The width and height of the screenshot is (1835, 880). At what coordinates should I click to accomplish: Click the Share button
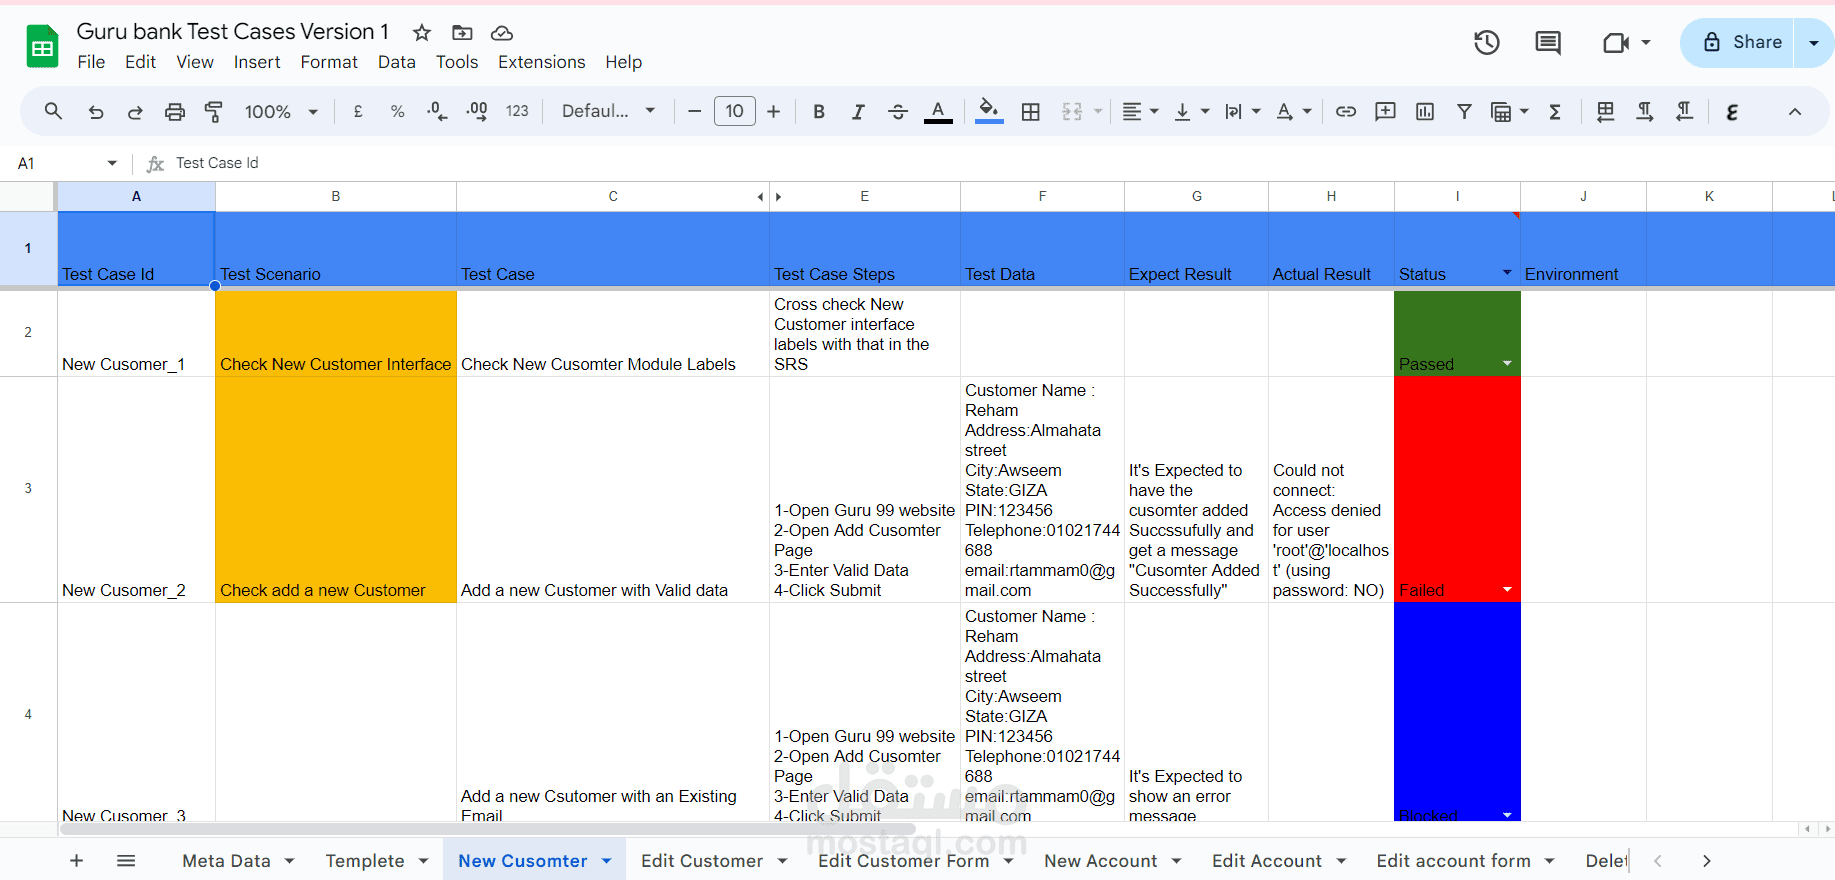coord(1737,42)
